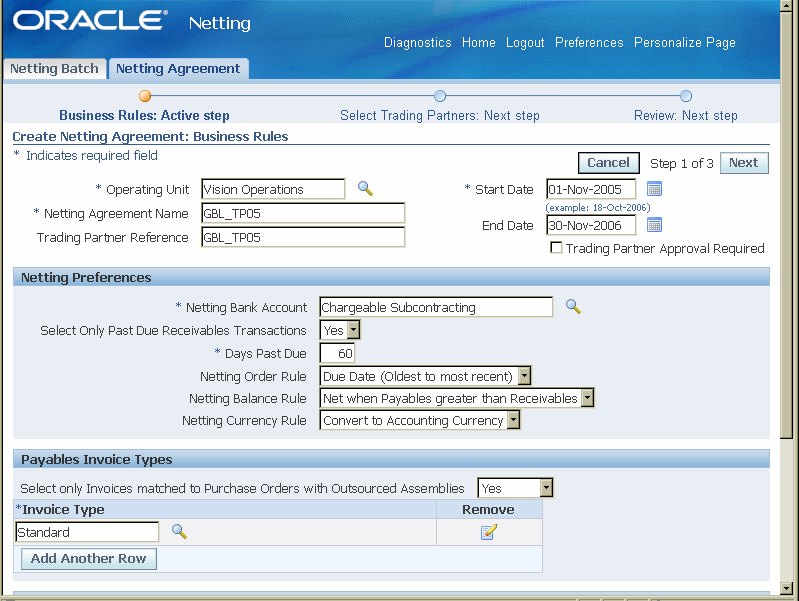Viewport: 799px width, 601px height.
Task: Open the Operating Unit search lookup
Action: pos(365,189)
